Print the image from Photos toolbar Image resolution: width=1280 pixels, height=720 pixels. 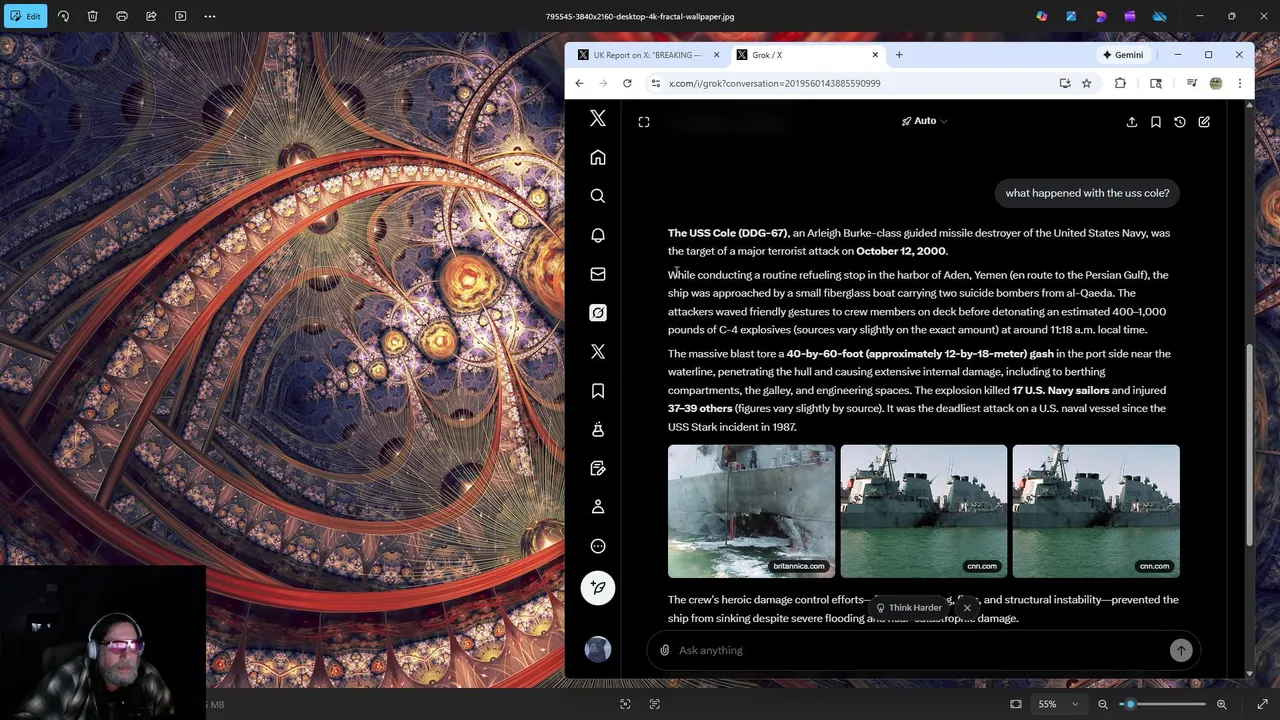click(122, 16)
